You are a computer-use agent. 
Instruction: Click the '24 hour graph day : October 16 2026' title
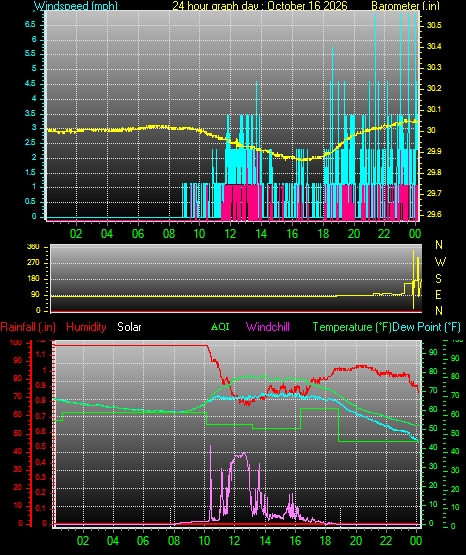[260, 6]
